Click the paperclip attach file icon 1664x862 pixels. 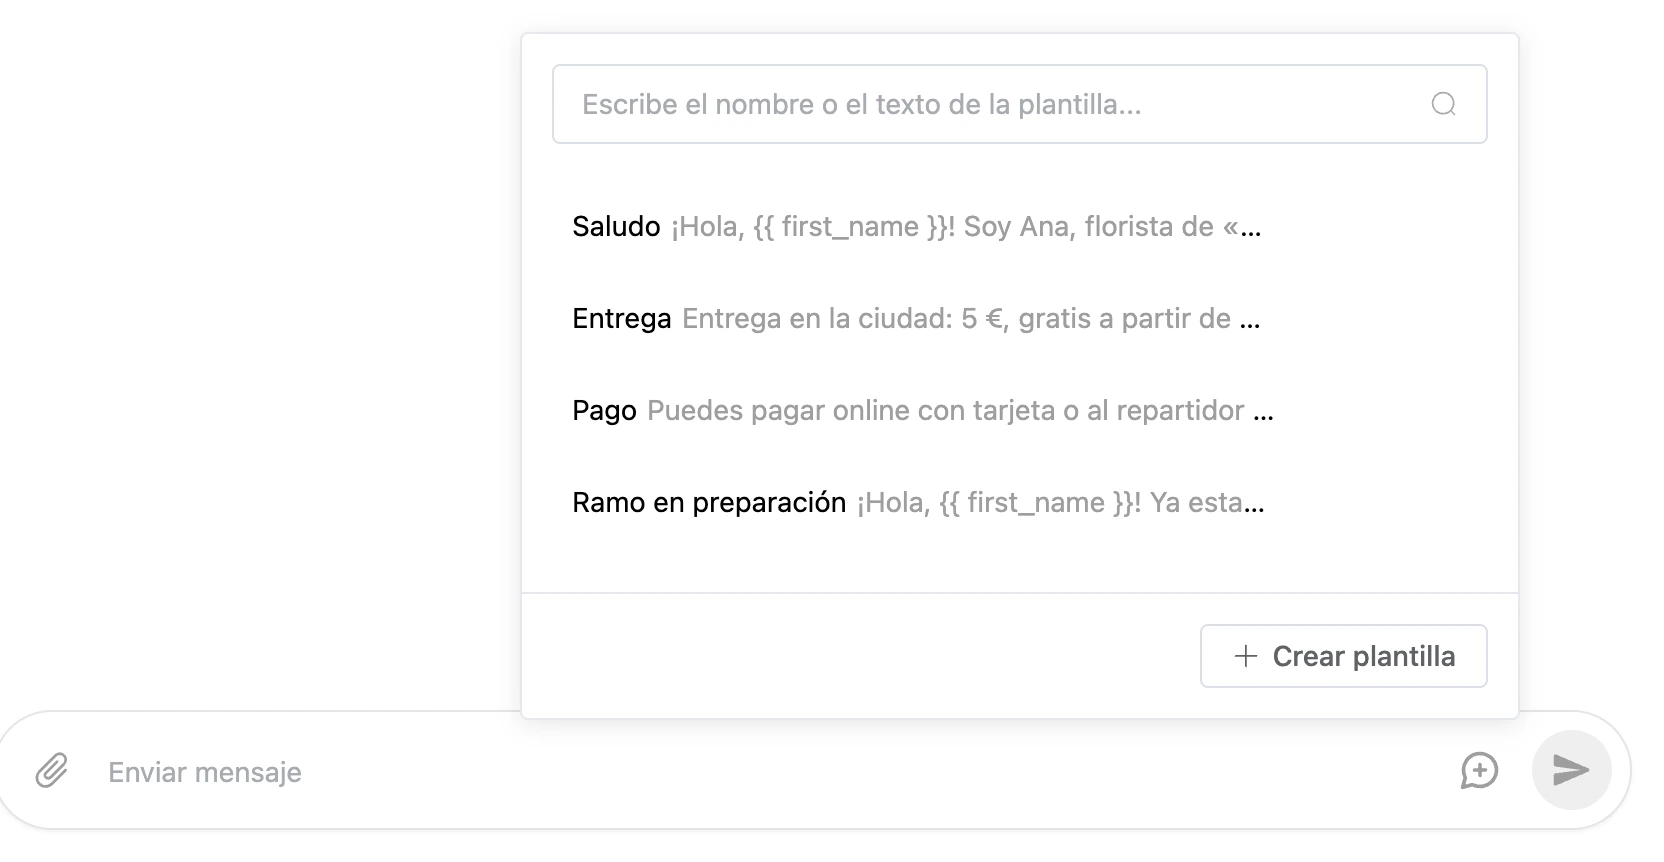click(51, 771)
